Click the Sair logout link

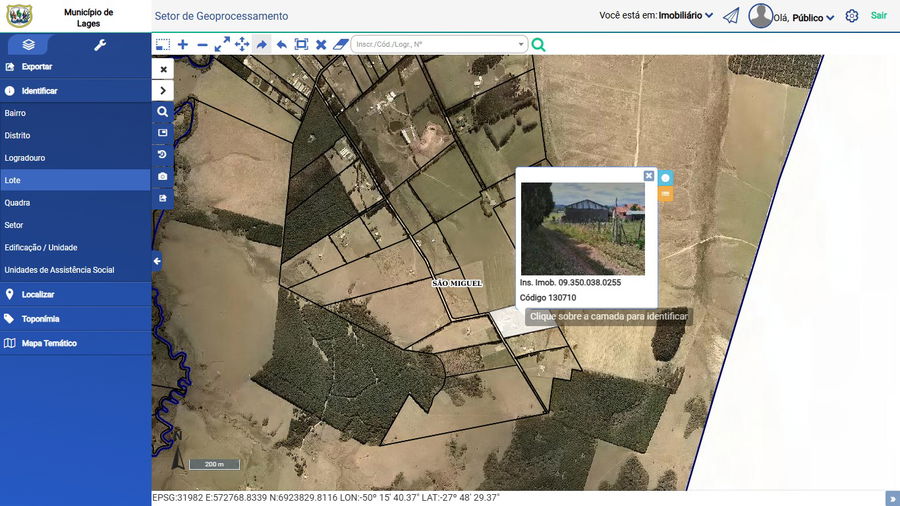[878, 16]
